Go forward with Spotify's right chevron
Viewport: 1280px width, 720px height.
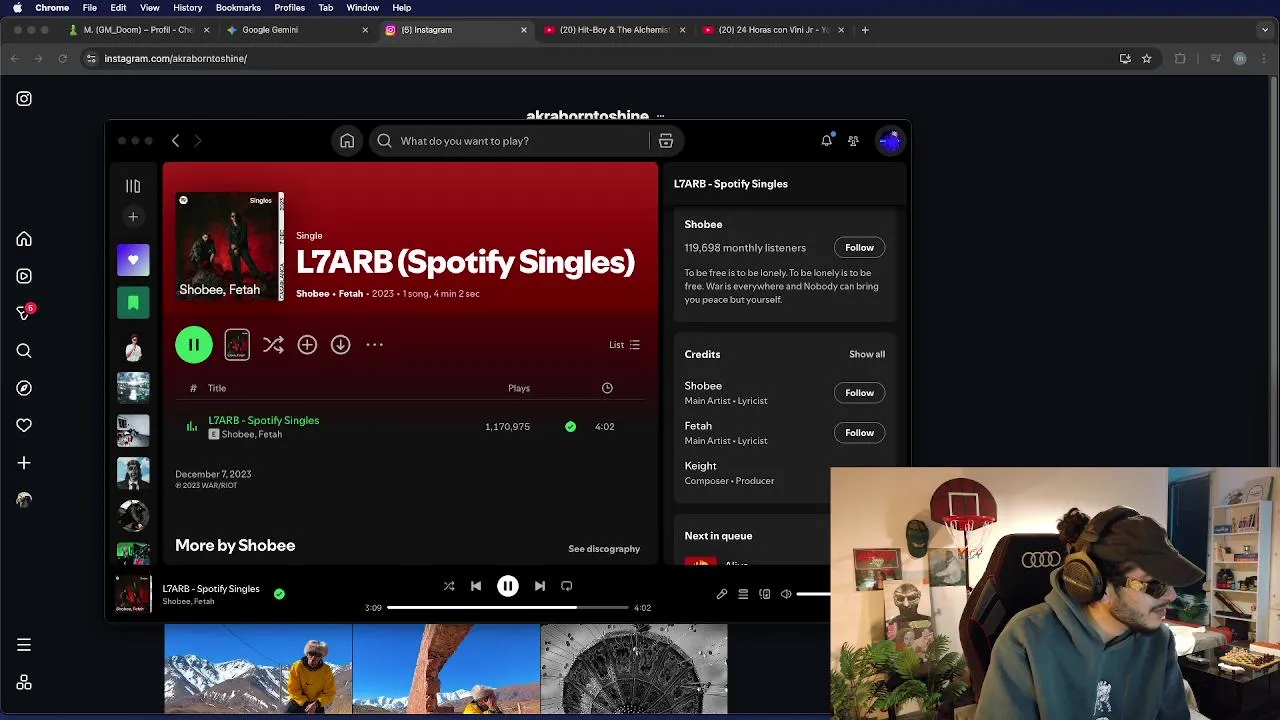197,141
